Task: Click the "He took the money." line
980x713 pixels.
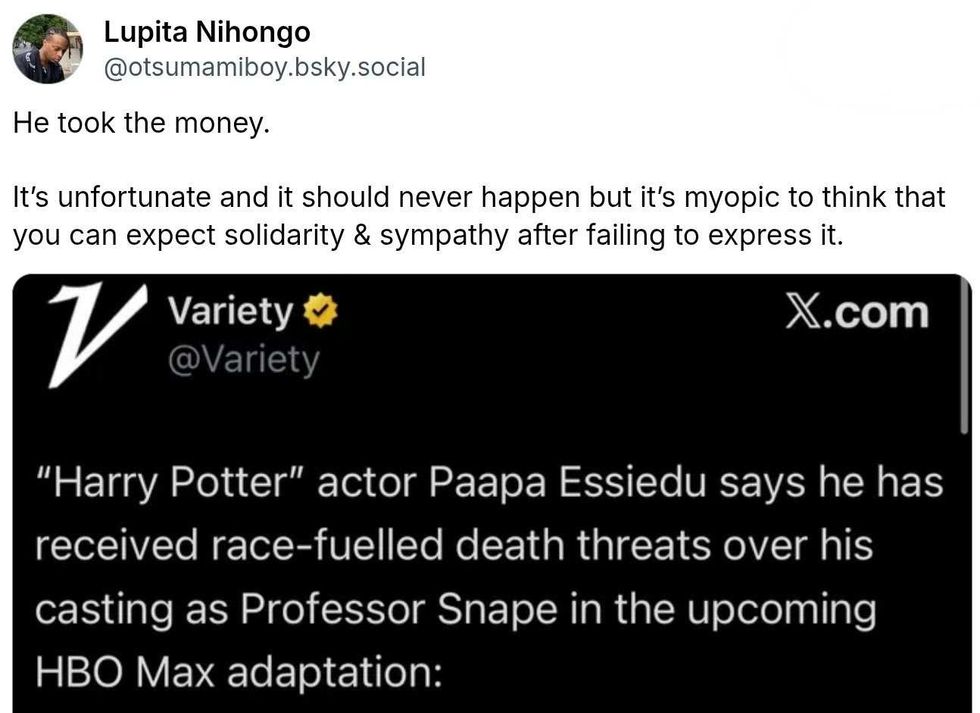Action: click(142, 126)
